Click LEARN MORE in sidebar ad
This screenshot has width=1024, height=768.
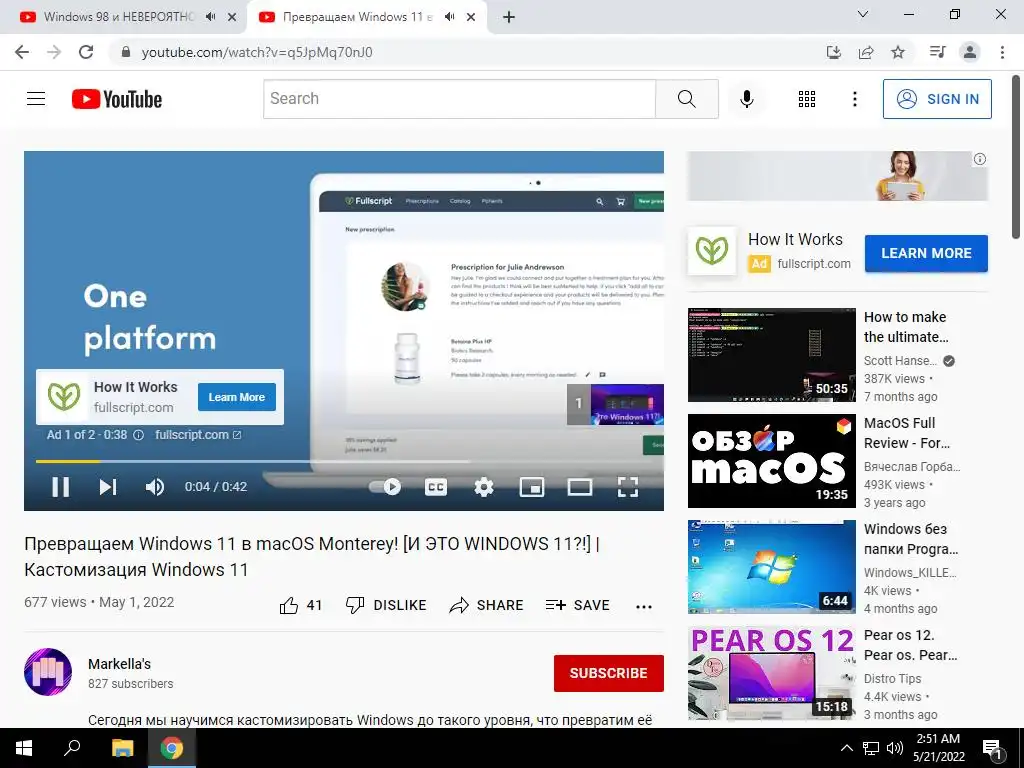tap(926, 253)
